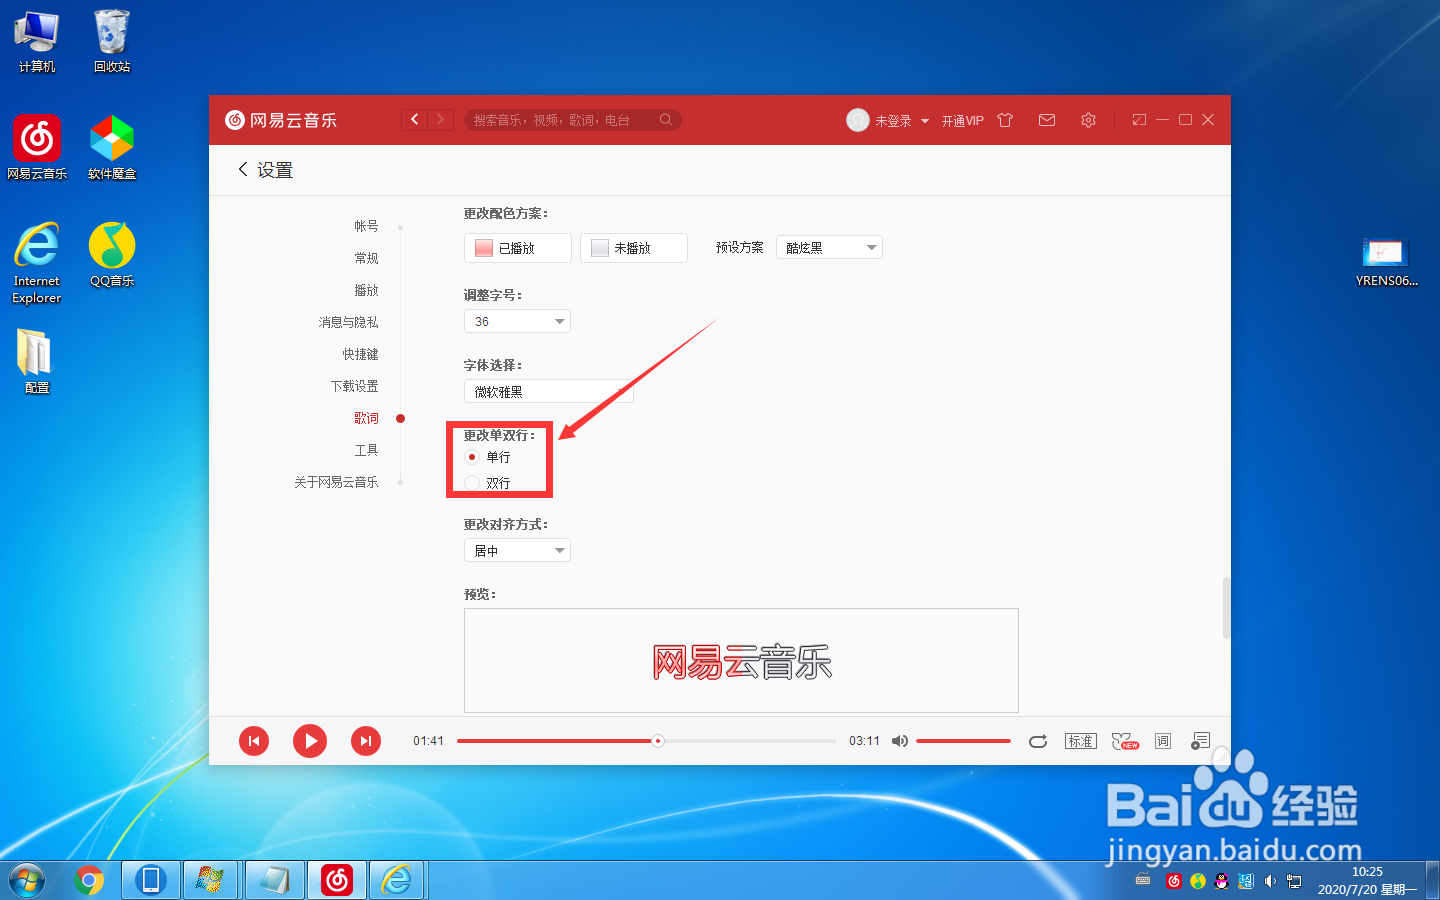The width and height of the screenshot is (1440, 900).
Task: Open the playlist icon in the player bar
Action: click(1200, 741)
